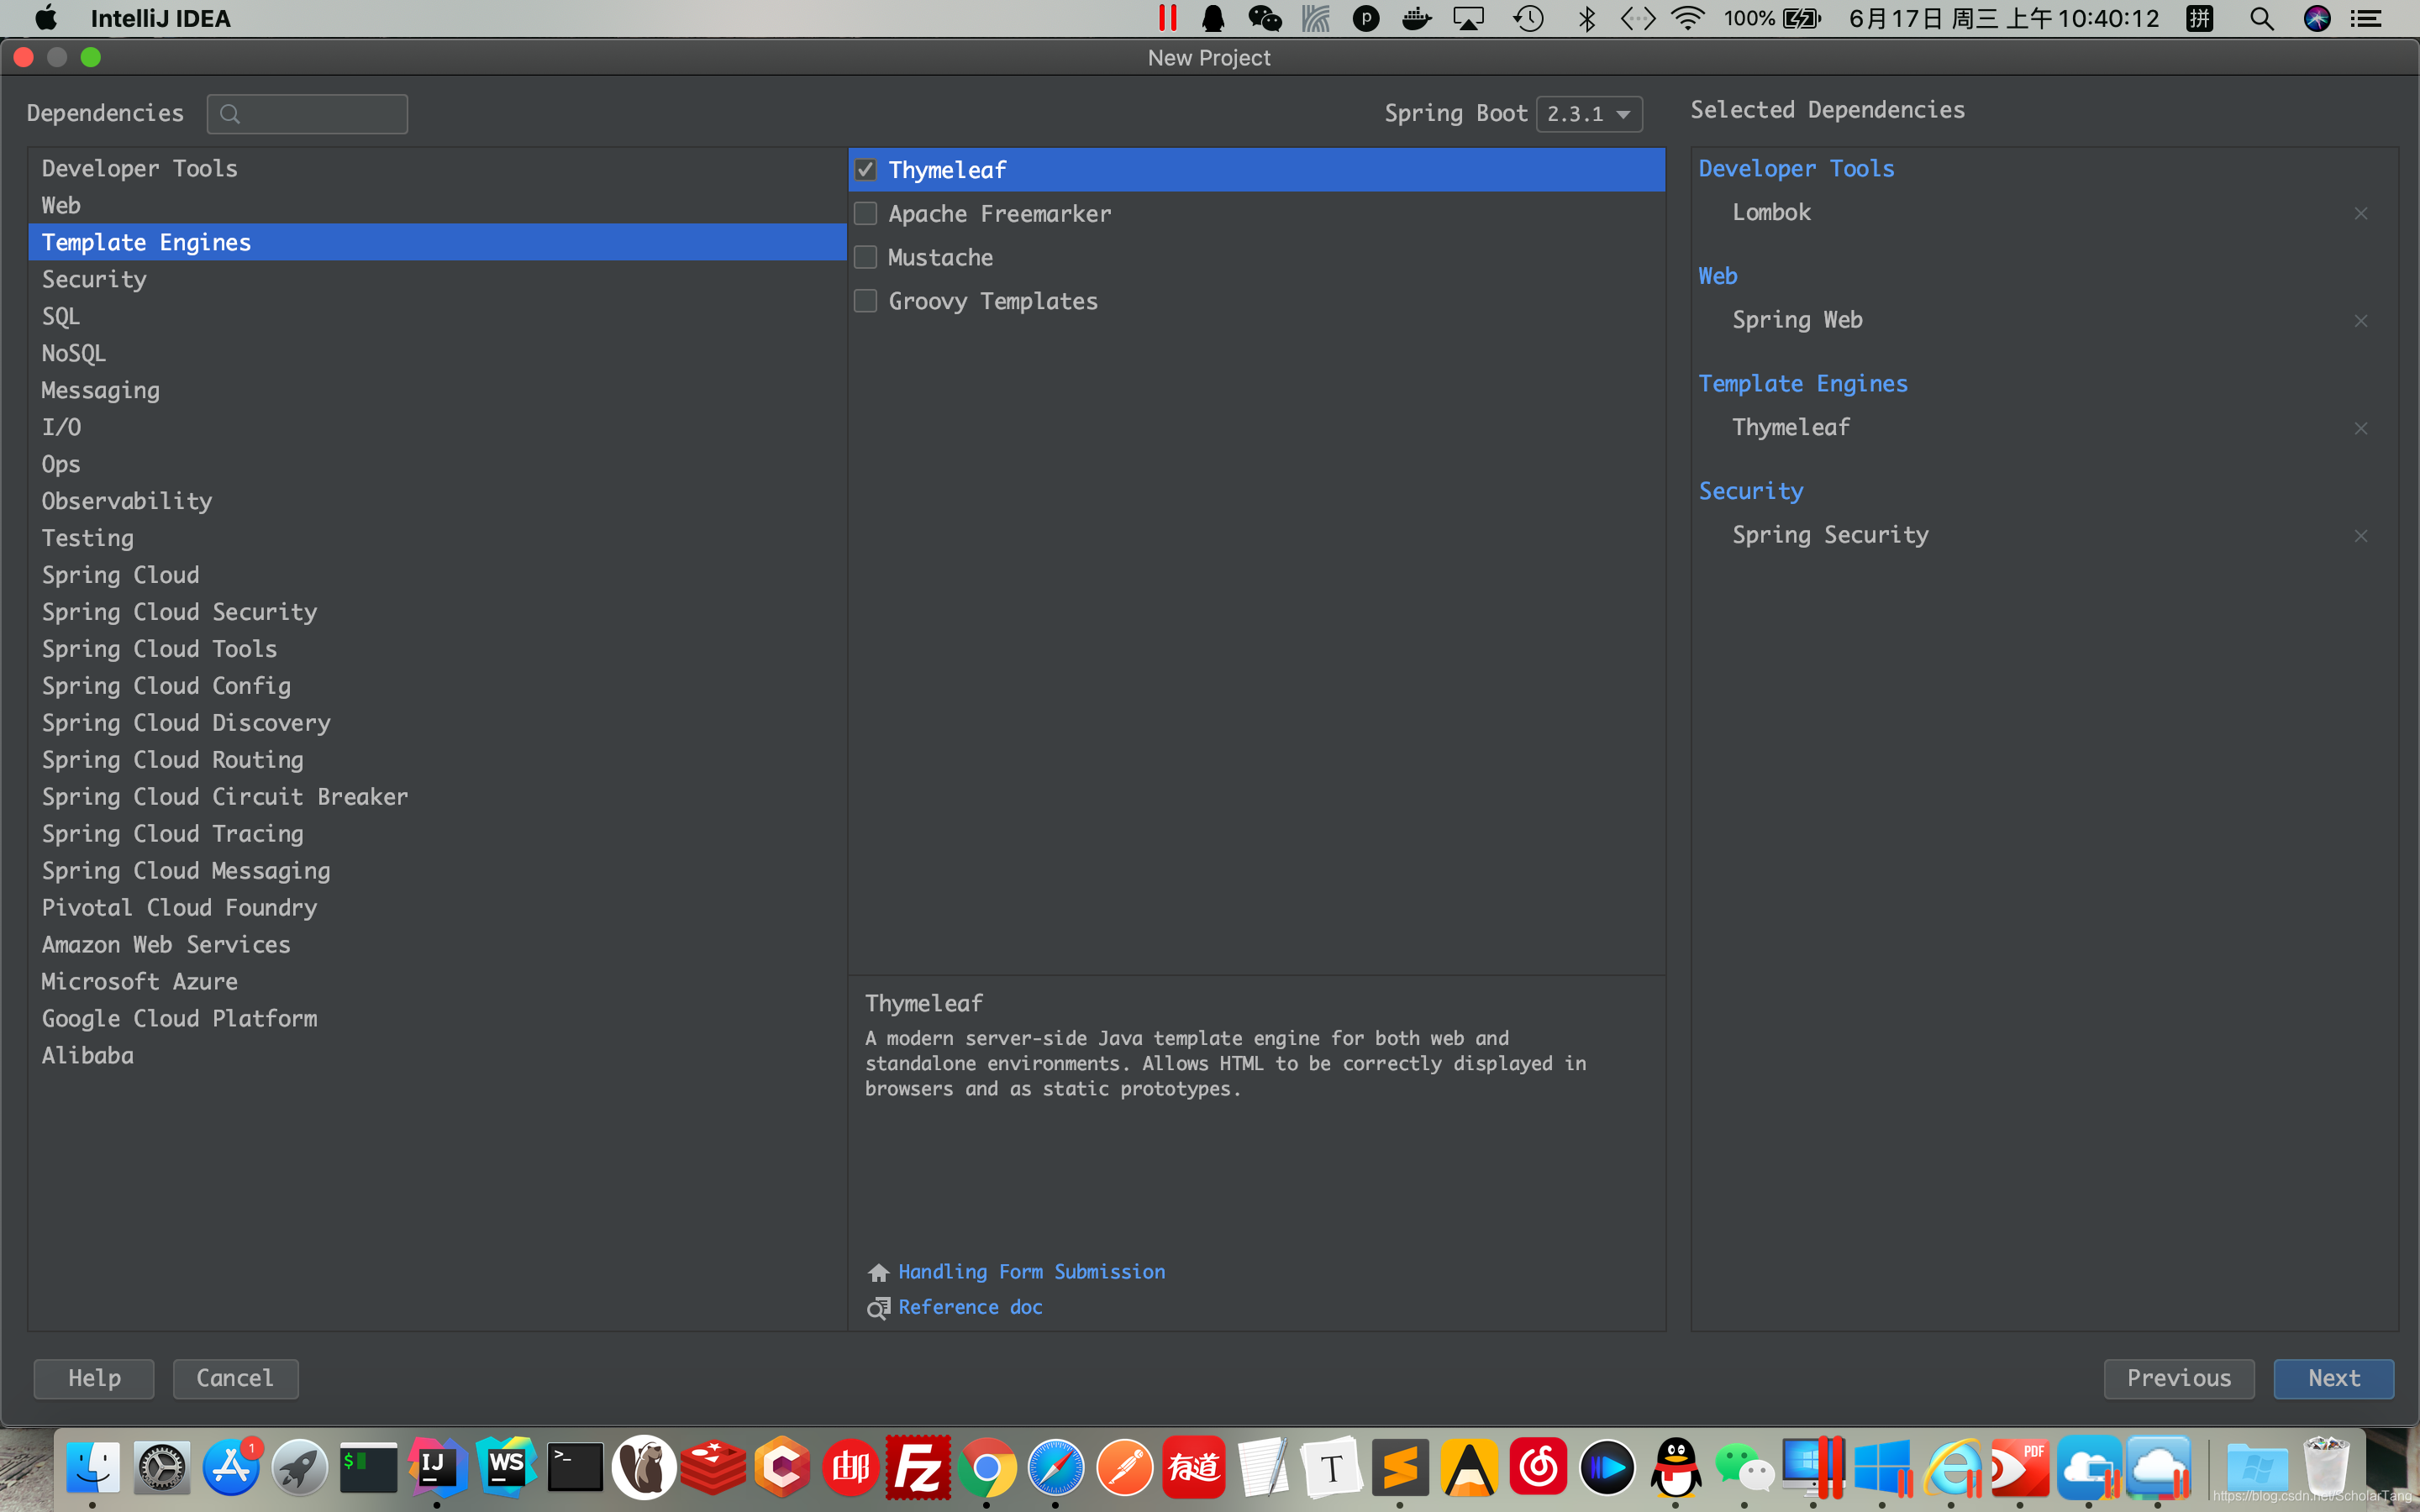Open Terminal from the dock
This screenshot has height=1512, width=2420.
(x=575, y=1467)
